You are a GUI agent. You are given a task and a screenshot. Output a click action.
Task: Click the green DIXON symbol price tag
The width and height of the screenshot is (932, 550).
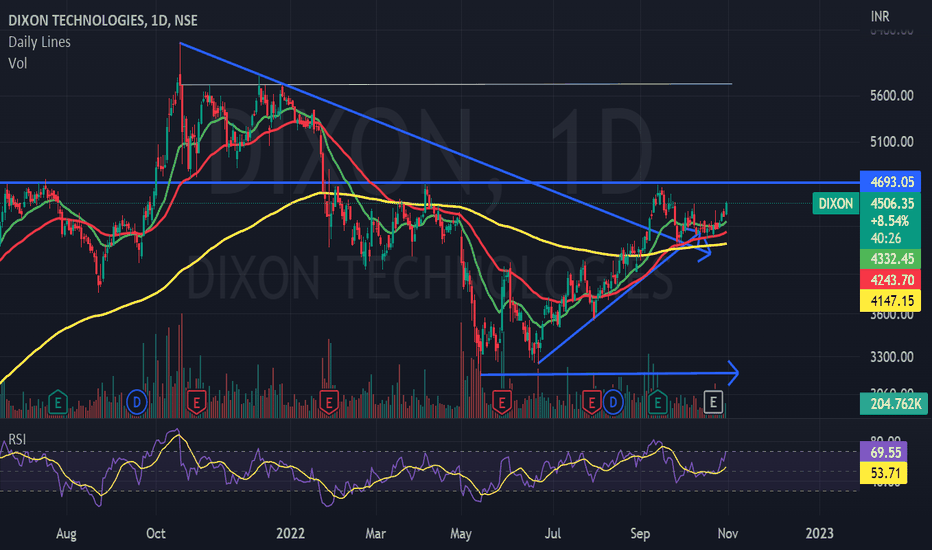click(x=836, y=204)
